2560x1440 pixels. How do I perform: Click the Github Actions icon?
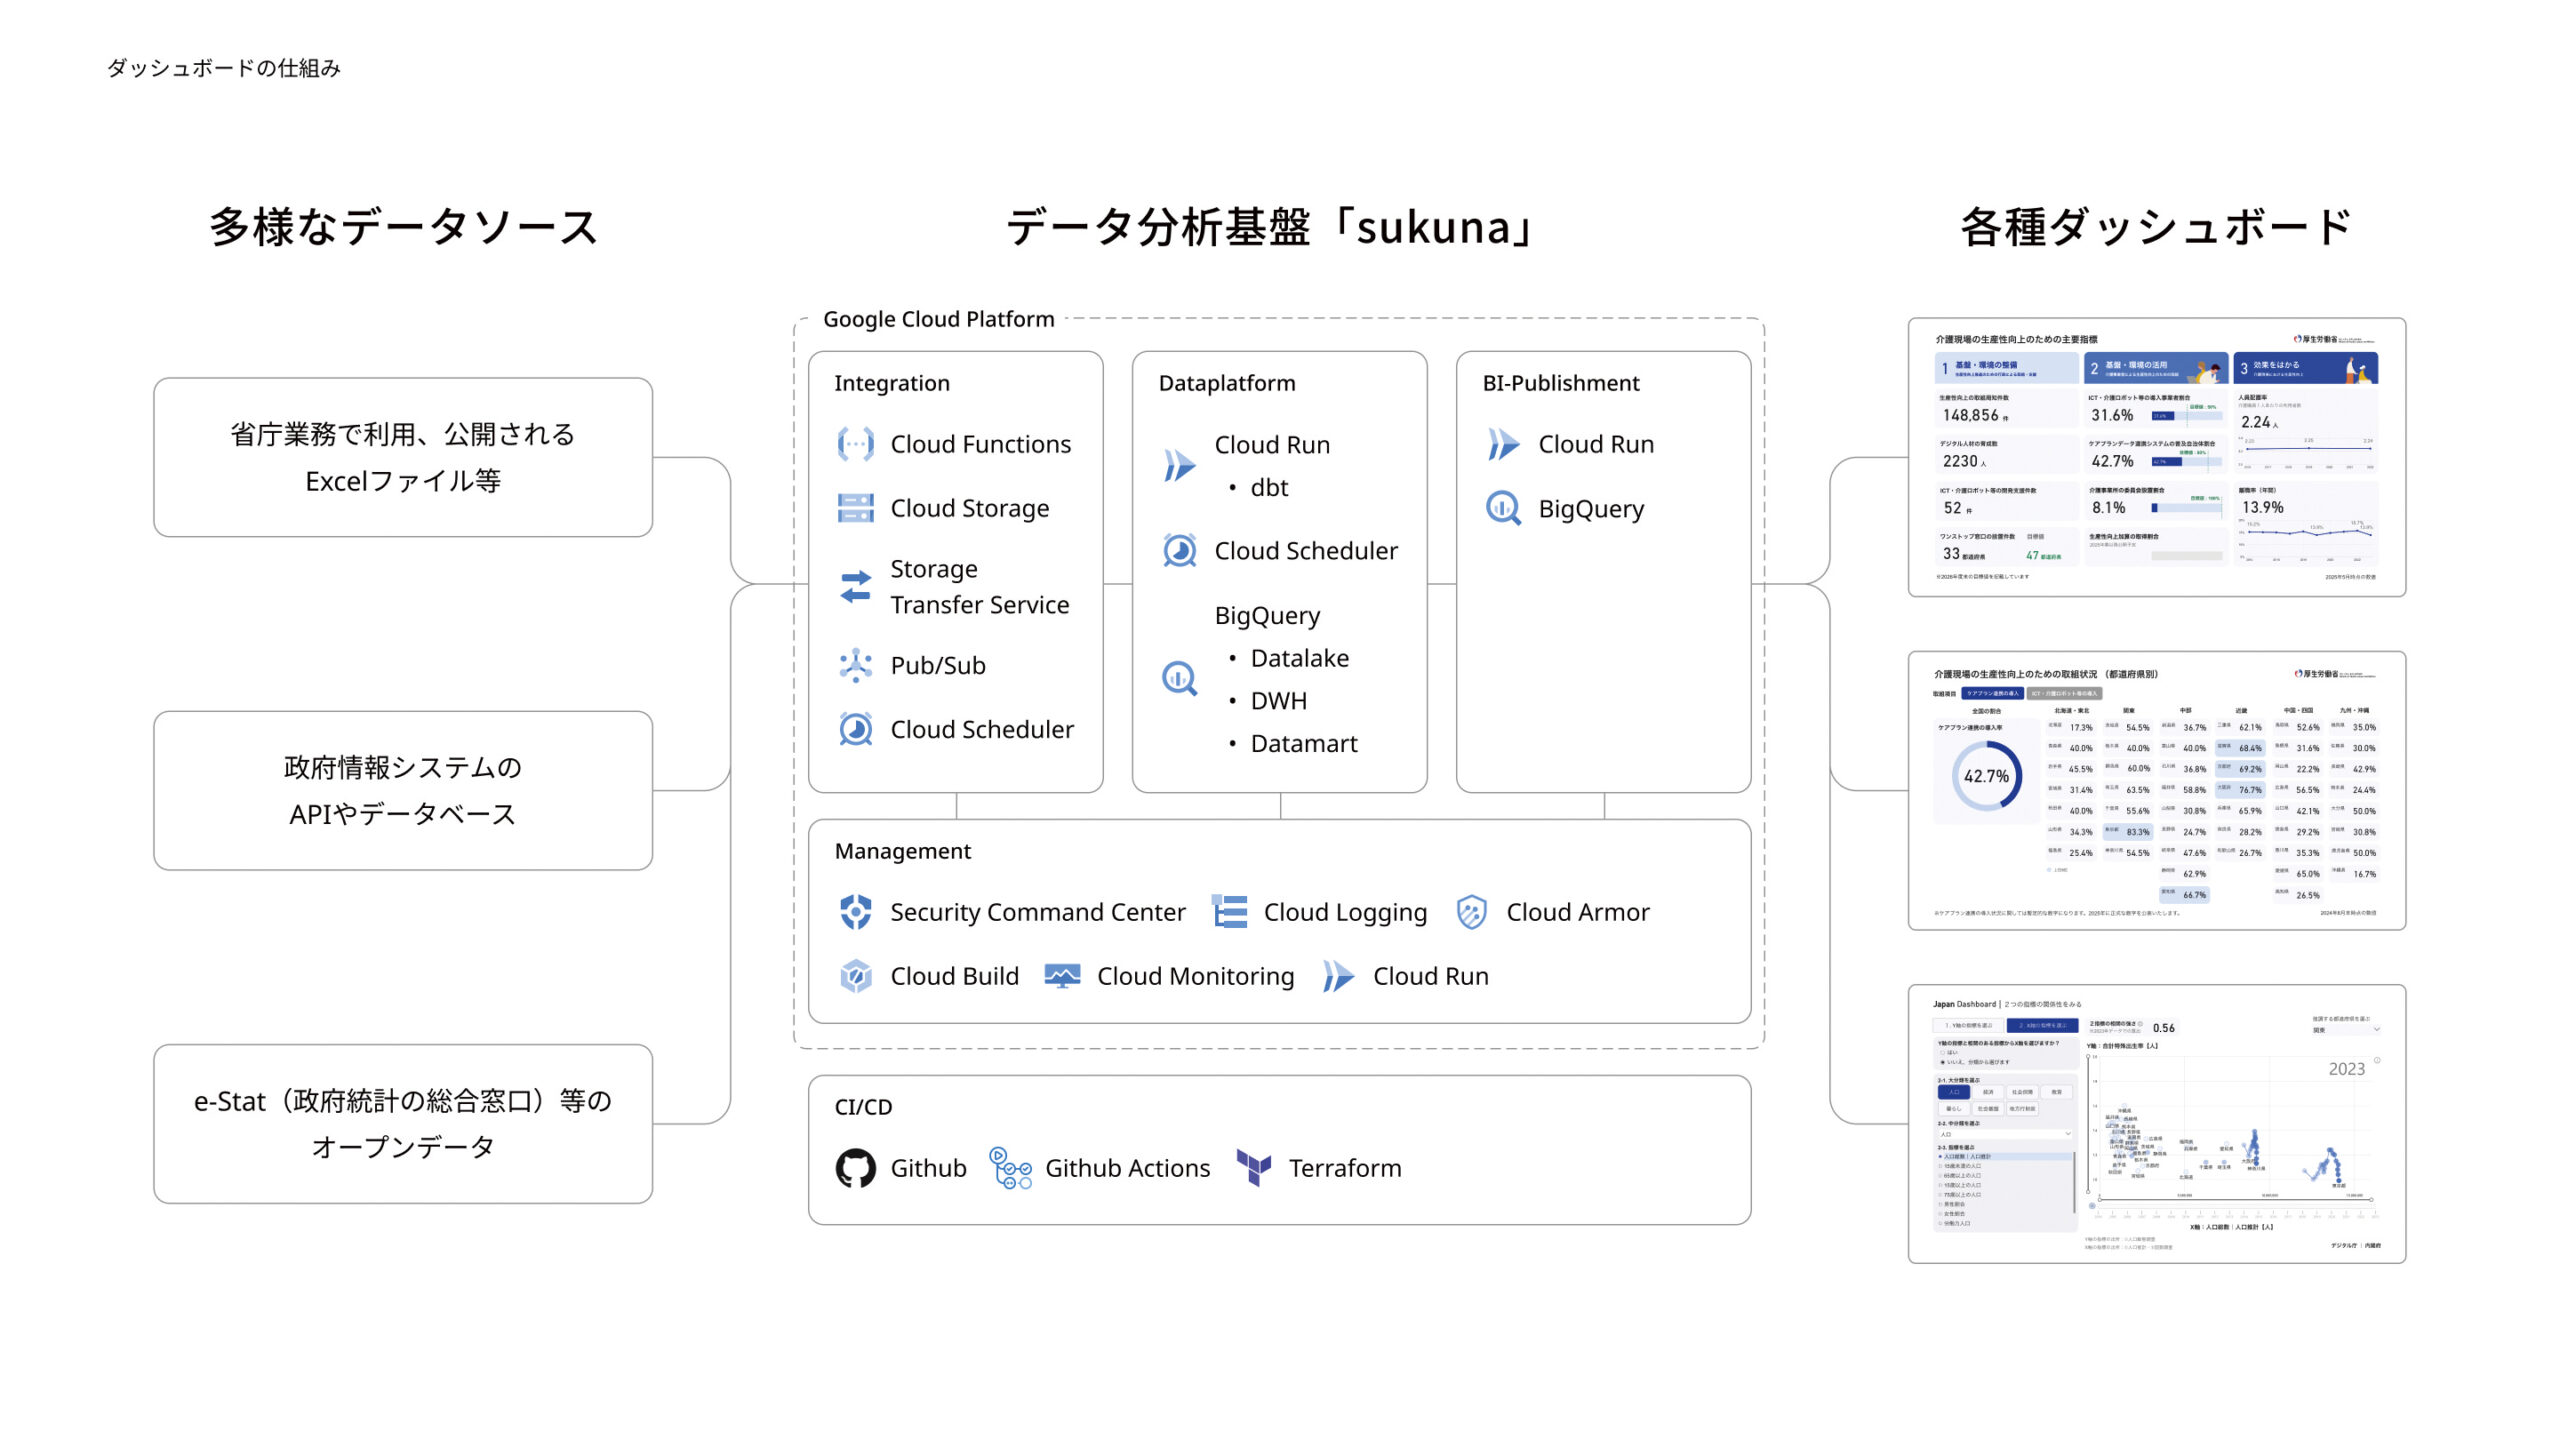tap(1010, 1168)
